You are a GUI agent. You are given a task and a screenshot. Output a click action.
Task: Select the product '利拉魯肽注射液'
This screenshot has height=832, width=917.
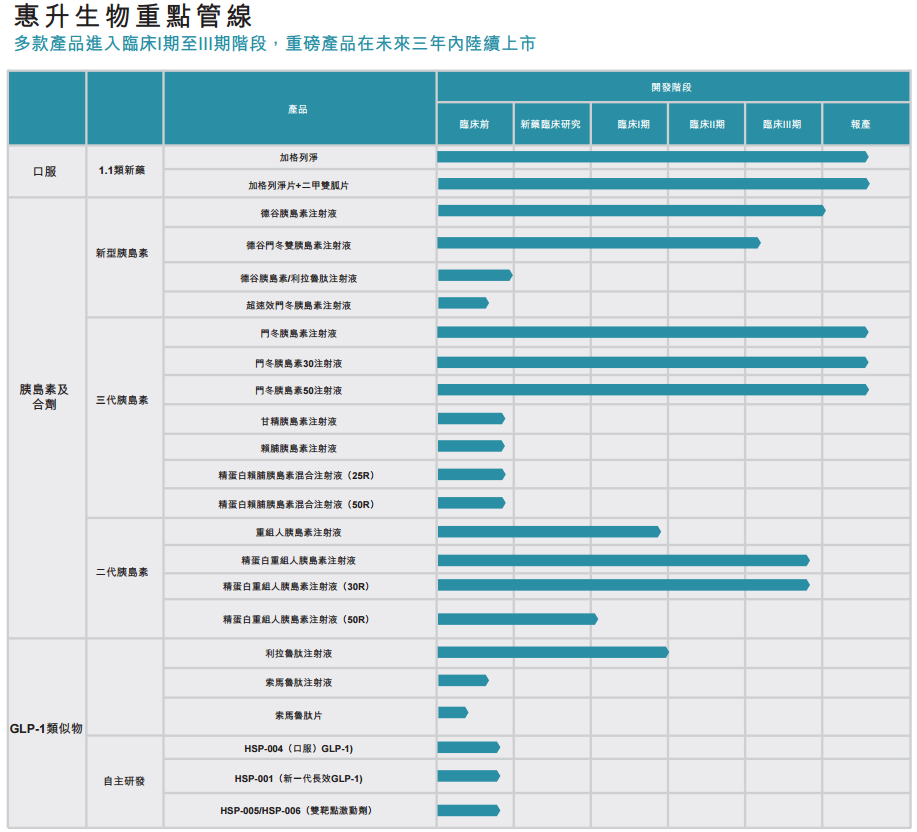pos(299,653)
